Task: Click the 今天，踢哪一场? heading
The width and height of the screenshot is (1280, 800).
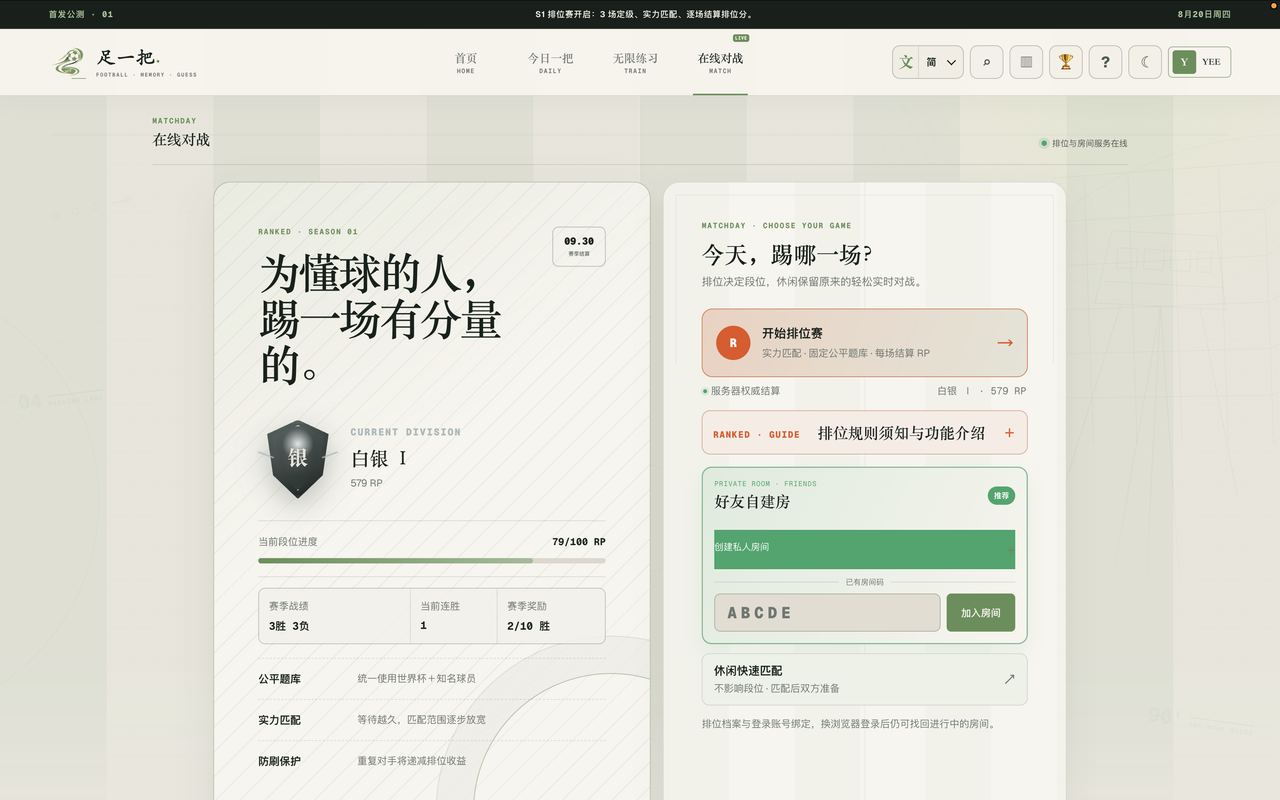Action: [x=787, y=255]
